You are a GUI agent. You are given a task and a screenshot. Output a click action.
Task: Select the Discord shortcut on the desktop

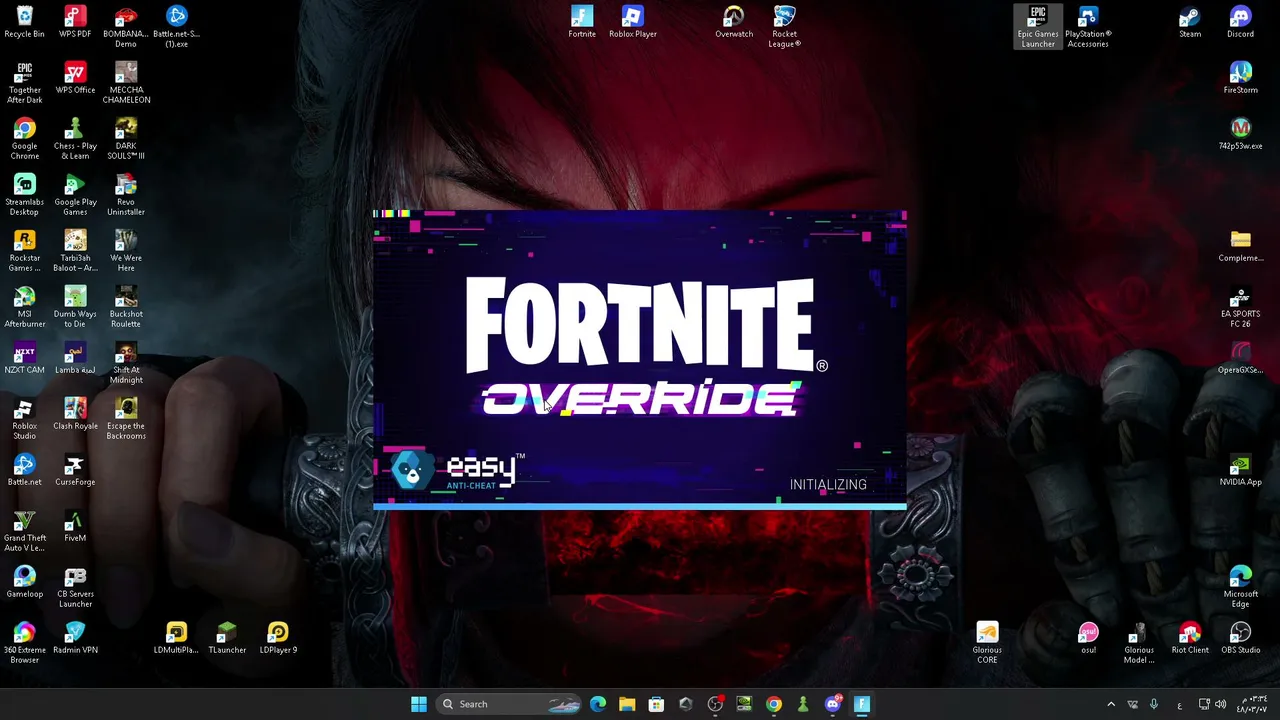[1240, 22]
